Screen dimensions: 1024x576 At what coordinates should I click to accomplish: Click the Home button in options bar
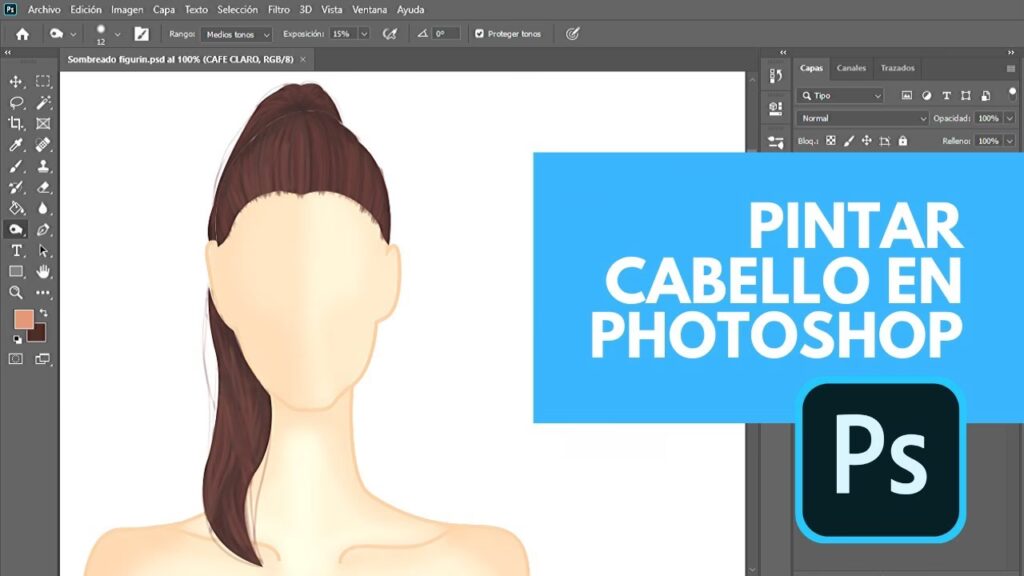click(x=22, y=33)
